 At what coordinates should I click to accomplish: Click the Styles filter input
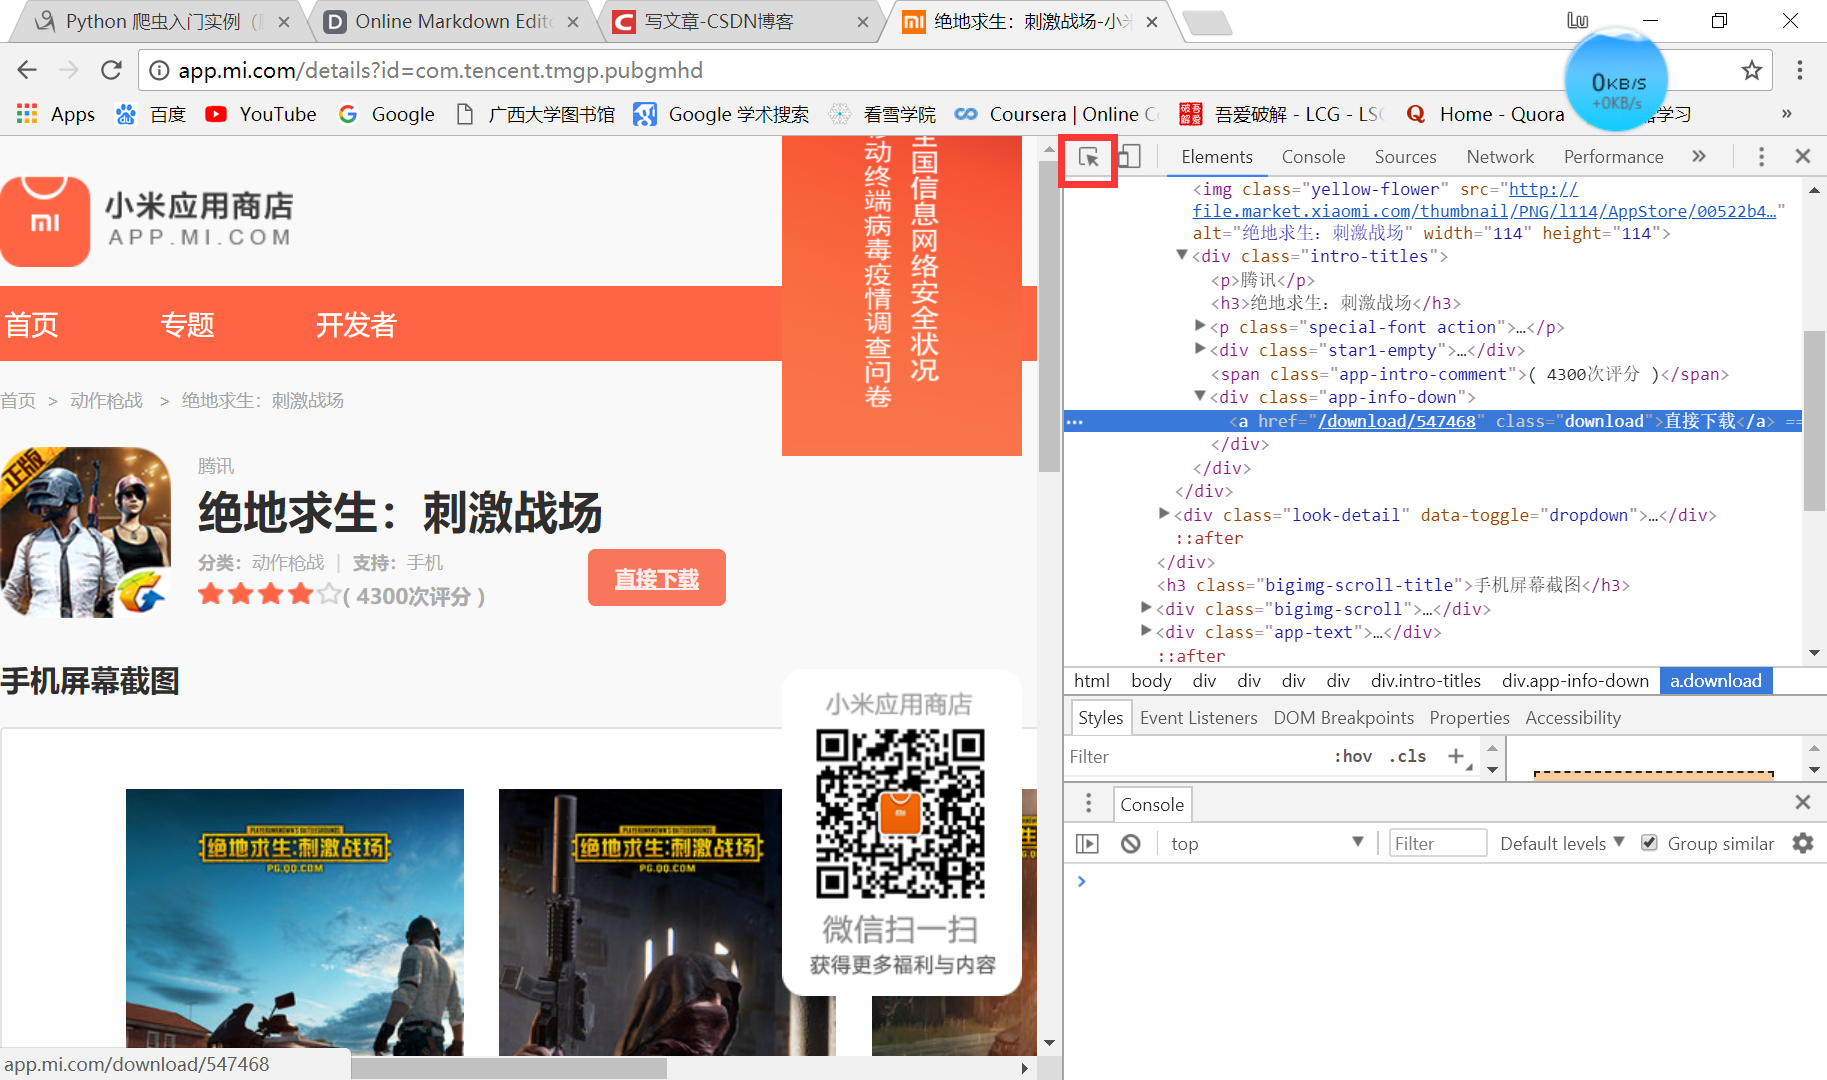1195,757
